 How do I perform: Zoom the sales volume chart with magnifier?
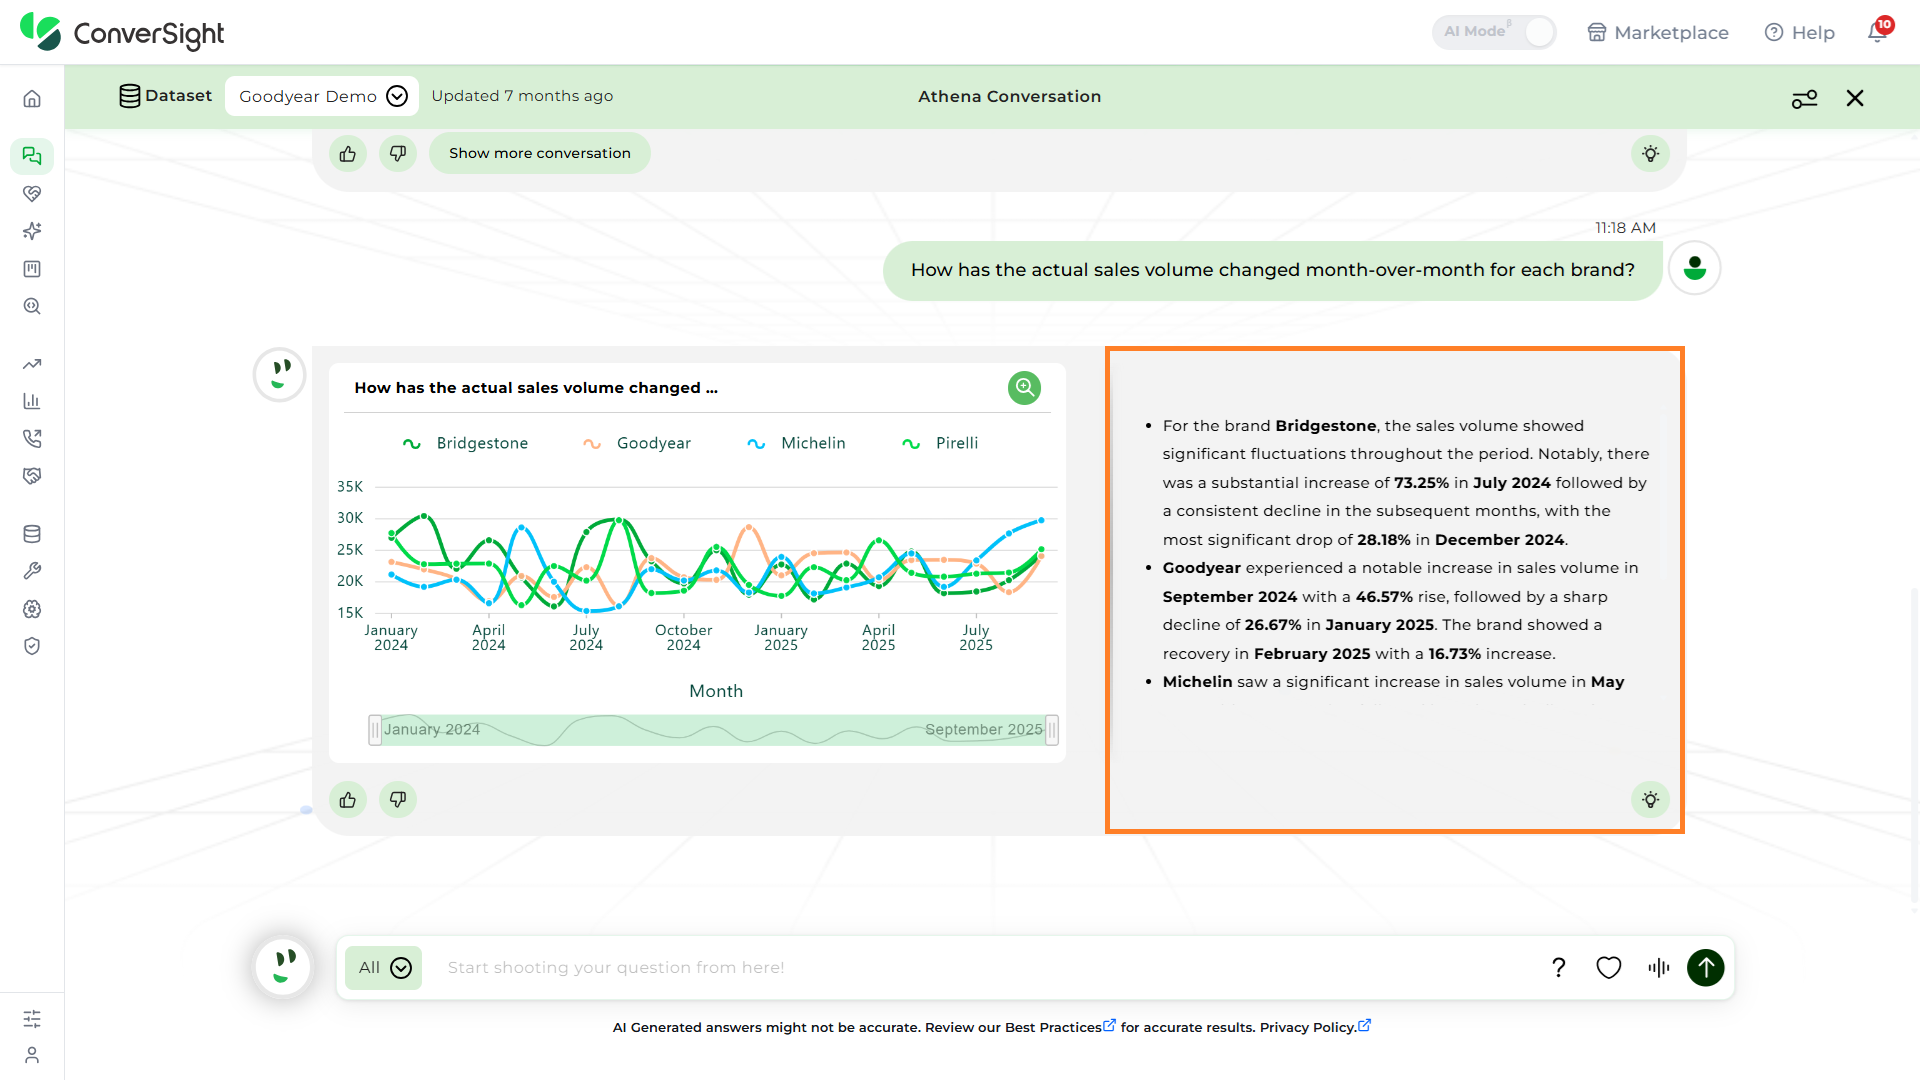point(1024,388)
